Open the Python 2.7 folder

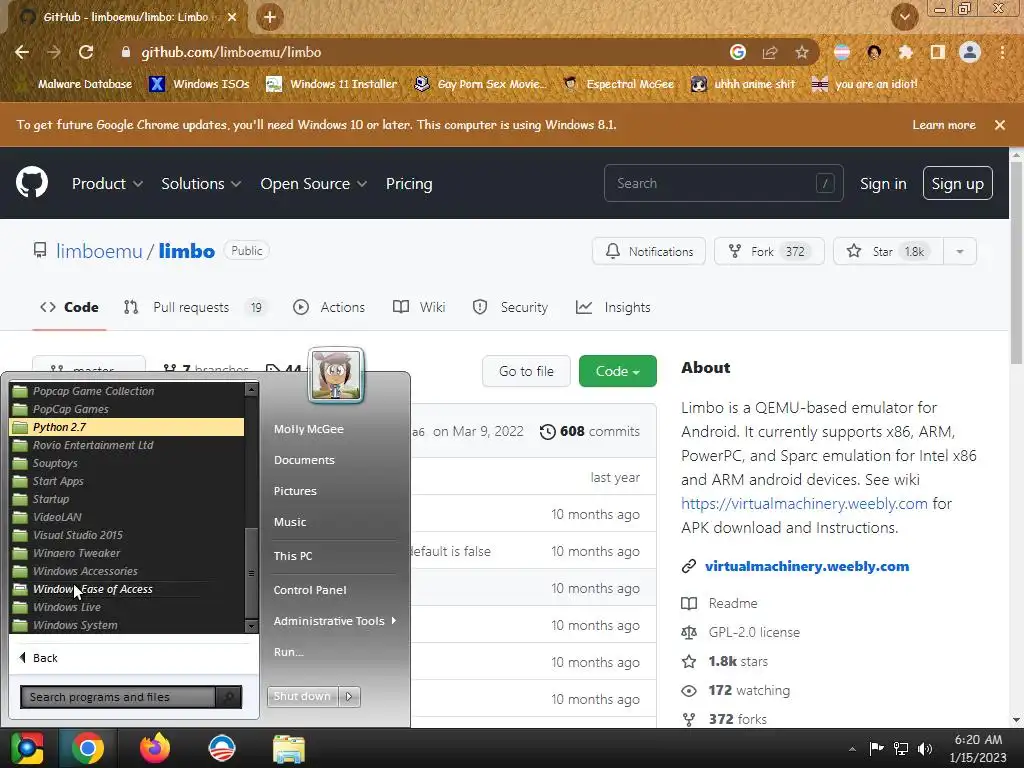point(127,427)
